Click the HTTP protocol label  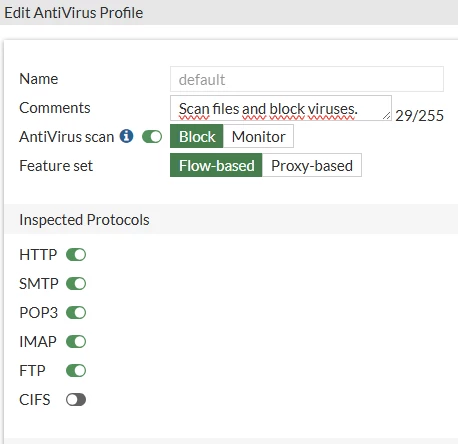pos(38,255)
